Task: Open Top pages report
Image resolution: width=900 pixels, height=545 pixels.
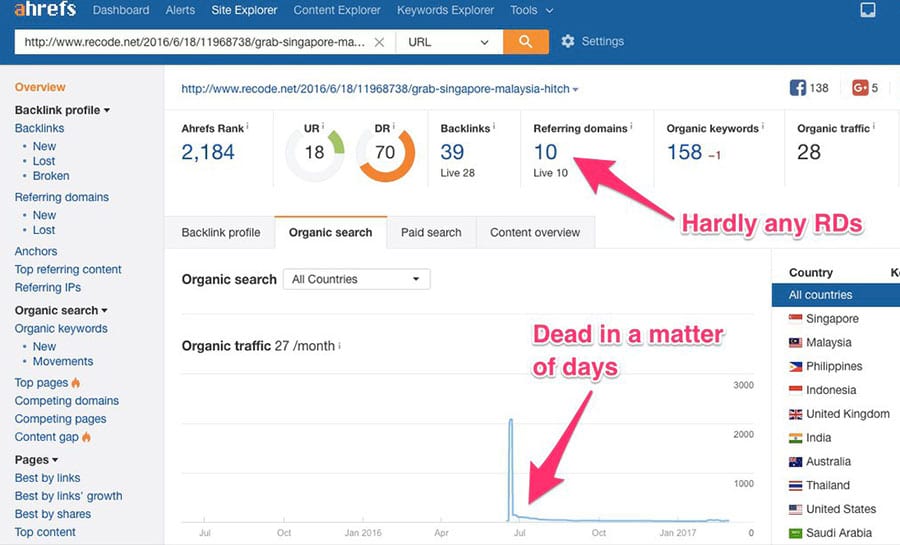Action: 41,383
